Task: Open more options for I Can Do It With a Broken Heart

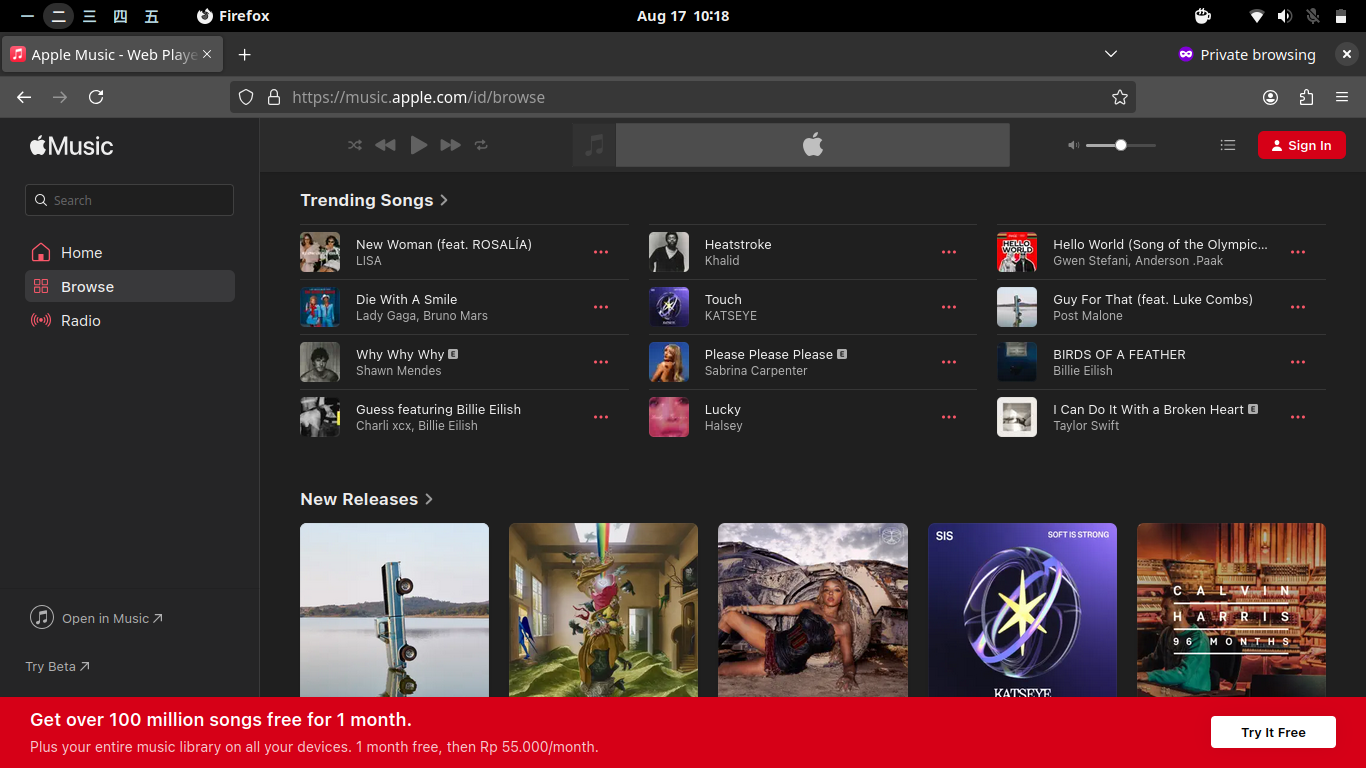Action: click(x=1298, y=417)
